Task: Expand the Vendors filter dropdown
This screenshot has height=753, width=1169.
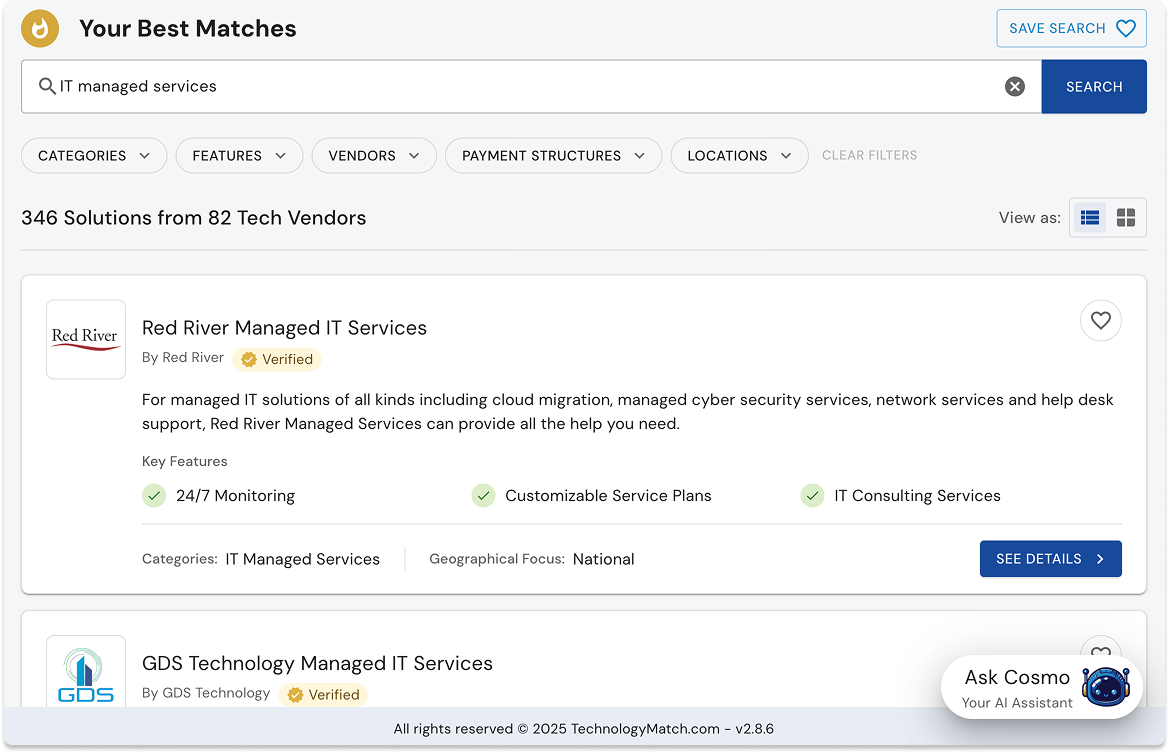Action: click(374, 156)
